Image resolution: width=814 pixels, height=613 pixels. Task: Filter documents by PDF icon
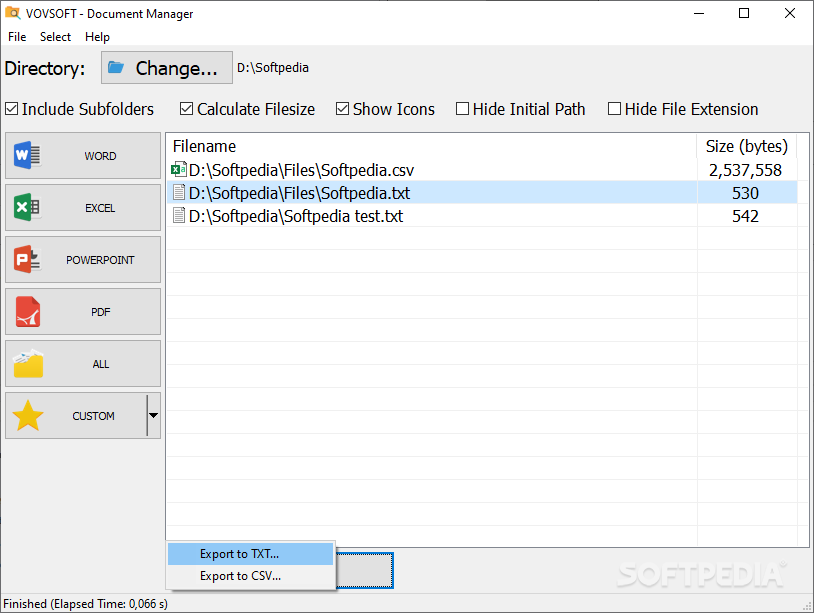pos(27,311)
